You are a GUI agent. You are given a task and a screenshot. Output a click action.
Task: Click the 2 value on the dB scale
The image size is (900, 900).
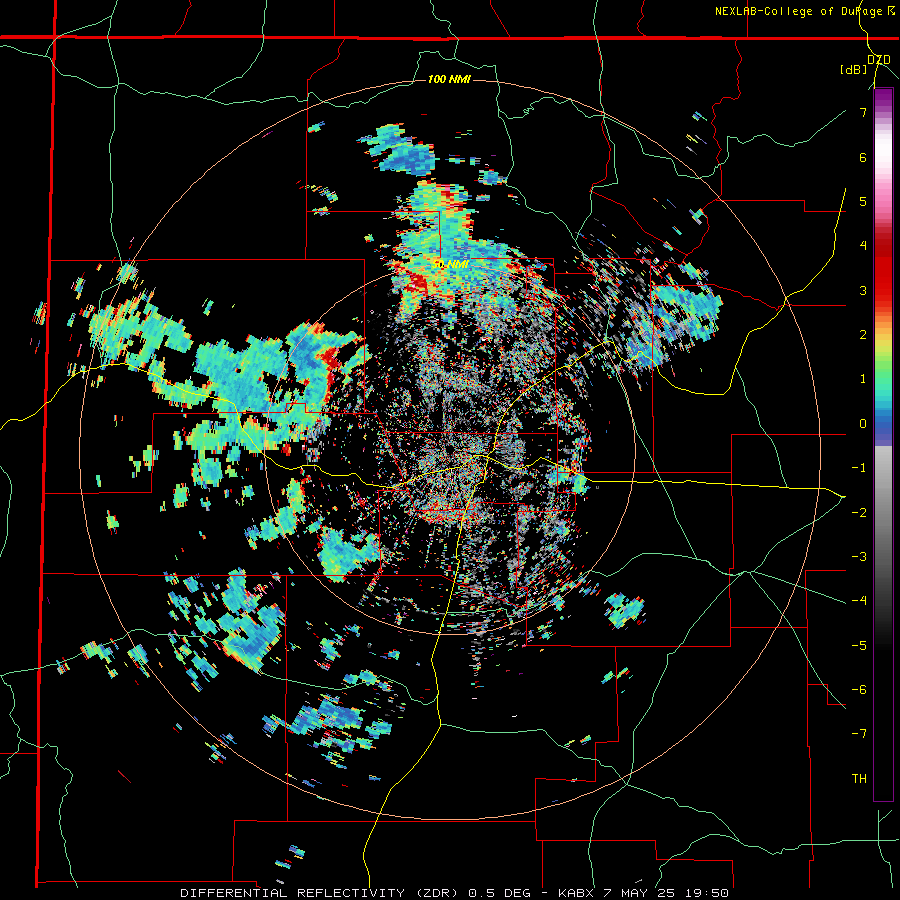[863, 334]
